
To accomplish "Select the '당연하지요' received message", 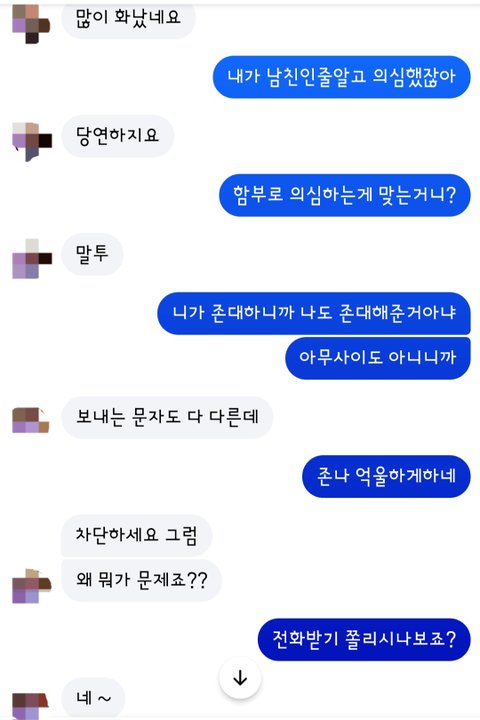I will 118,136.
